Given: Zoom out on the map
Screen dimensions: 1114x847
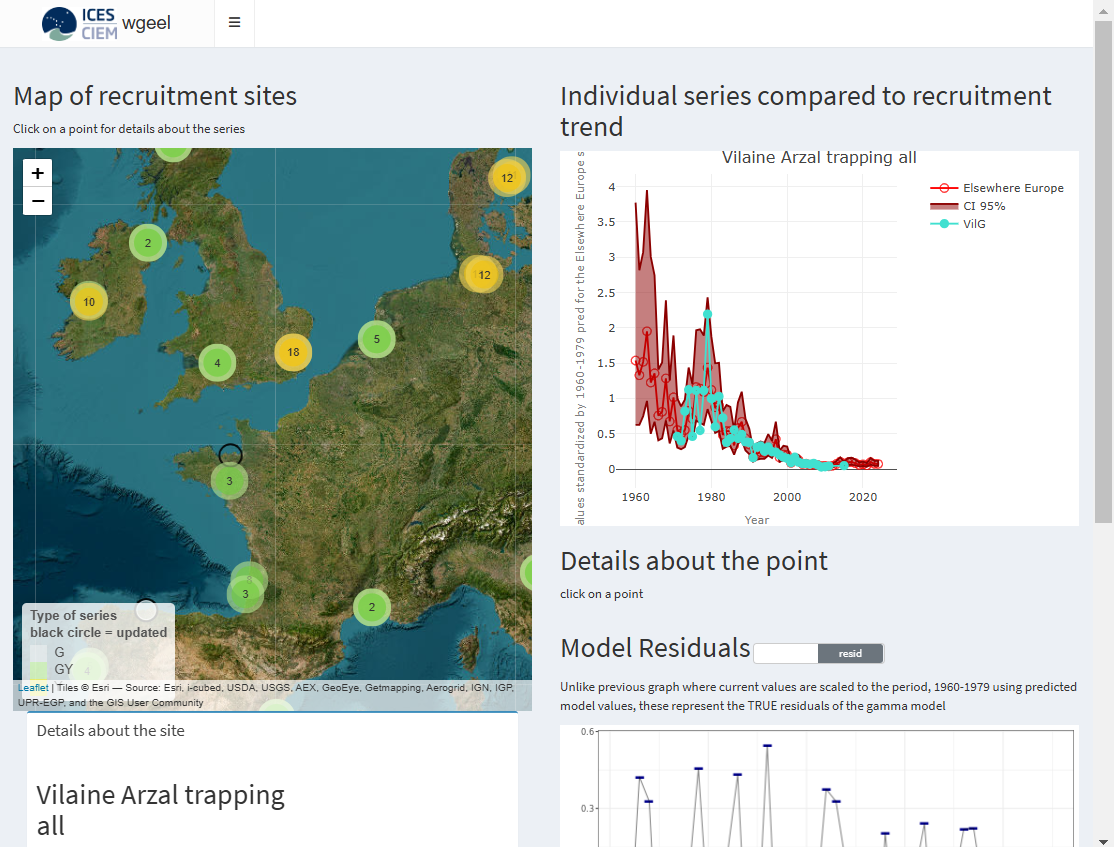Looking at the screenshot, I should click(x=37, y=201).
